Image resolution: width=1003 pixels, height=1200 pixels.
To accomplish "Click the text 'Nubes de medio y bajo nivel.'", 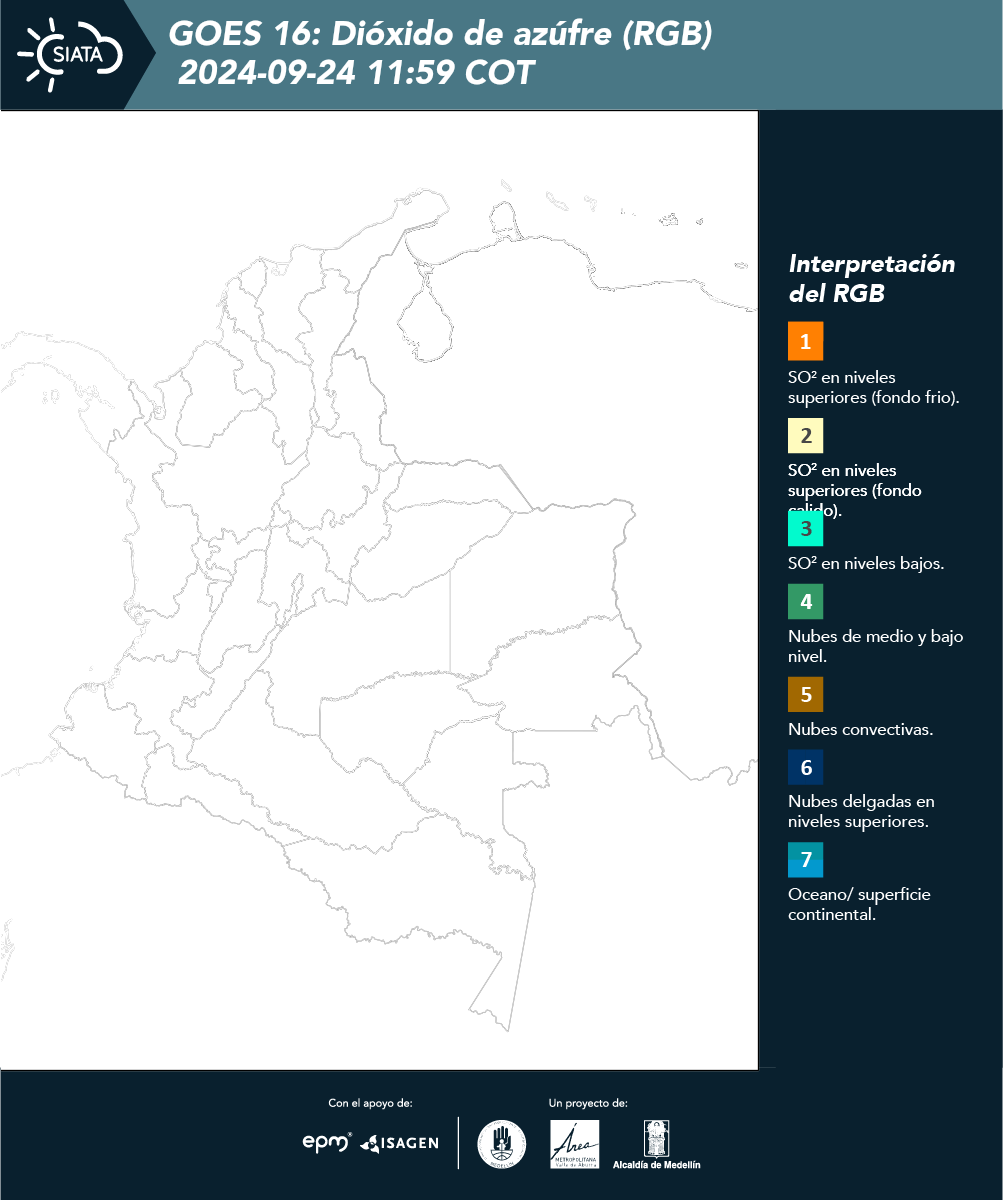I will coord(876,646).
